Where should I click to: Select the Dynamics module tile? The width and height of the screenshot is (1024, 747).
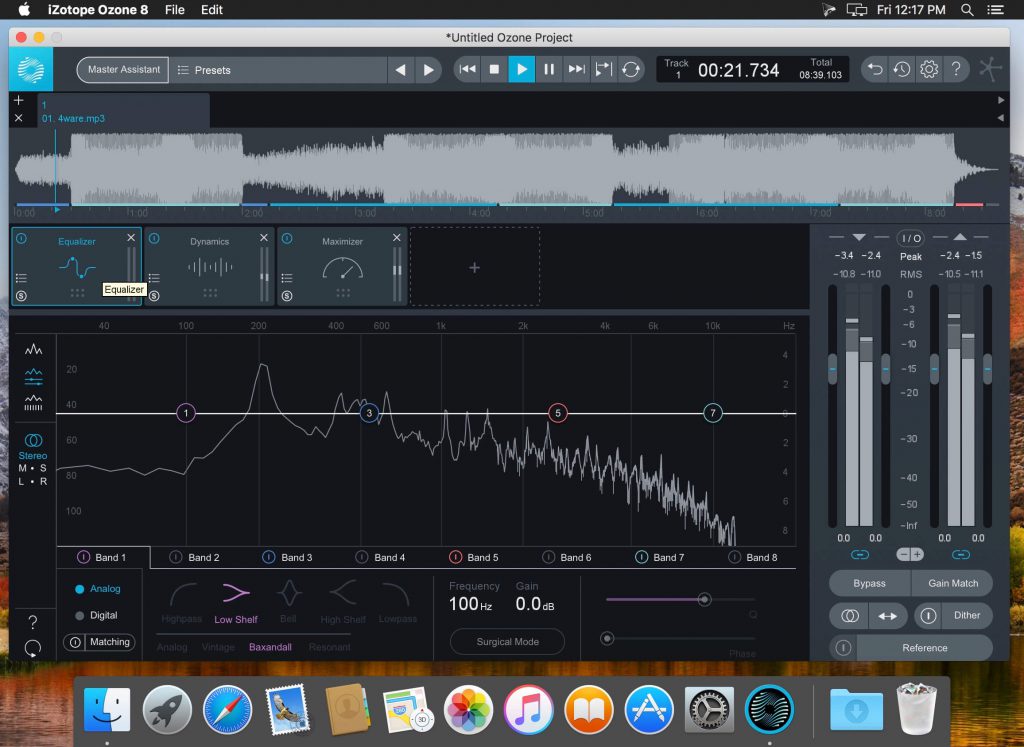click(x=210, y=265)
